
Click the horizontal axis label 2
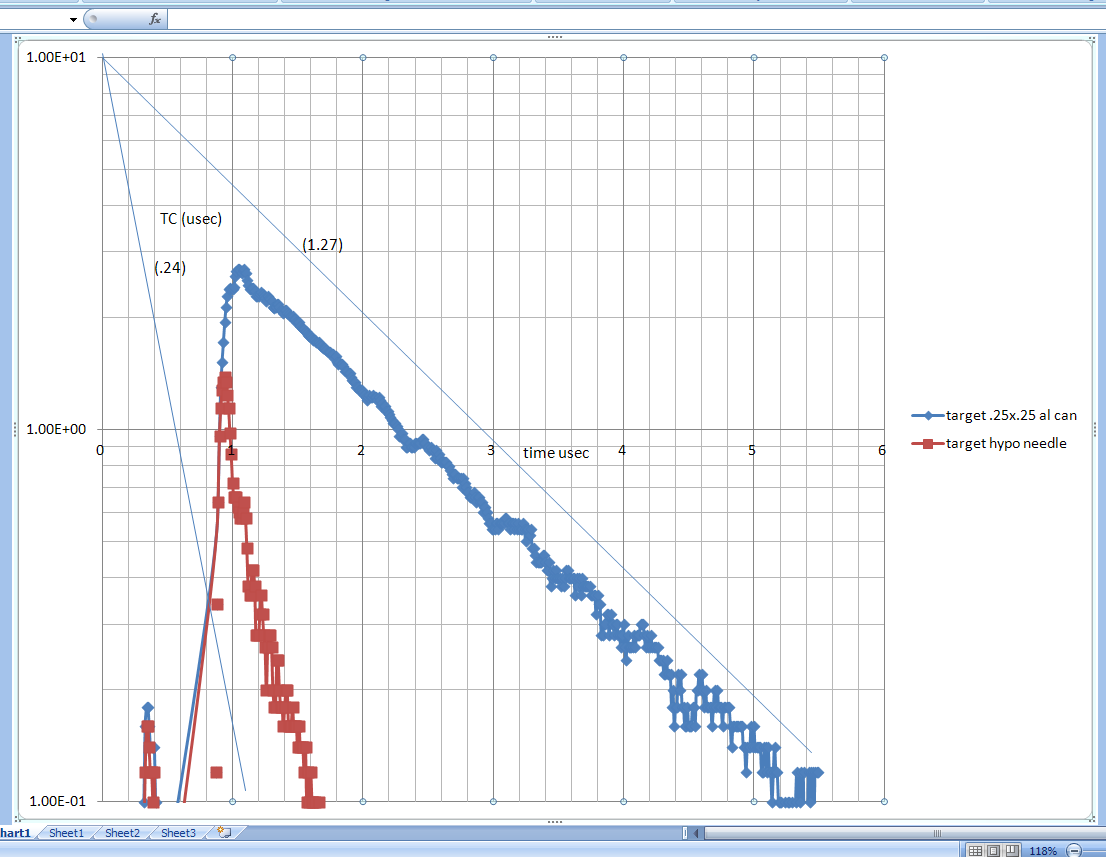360,450
